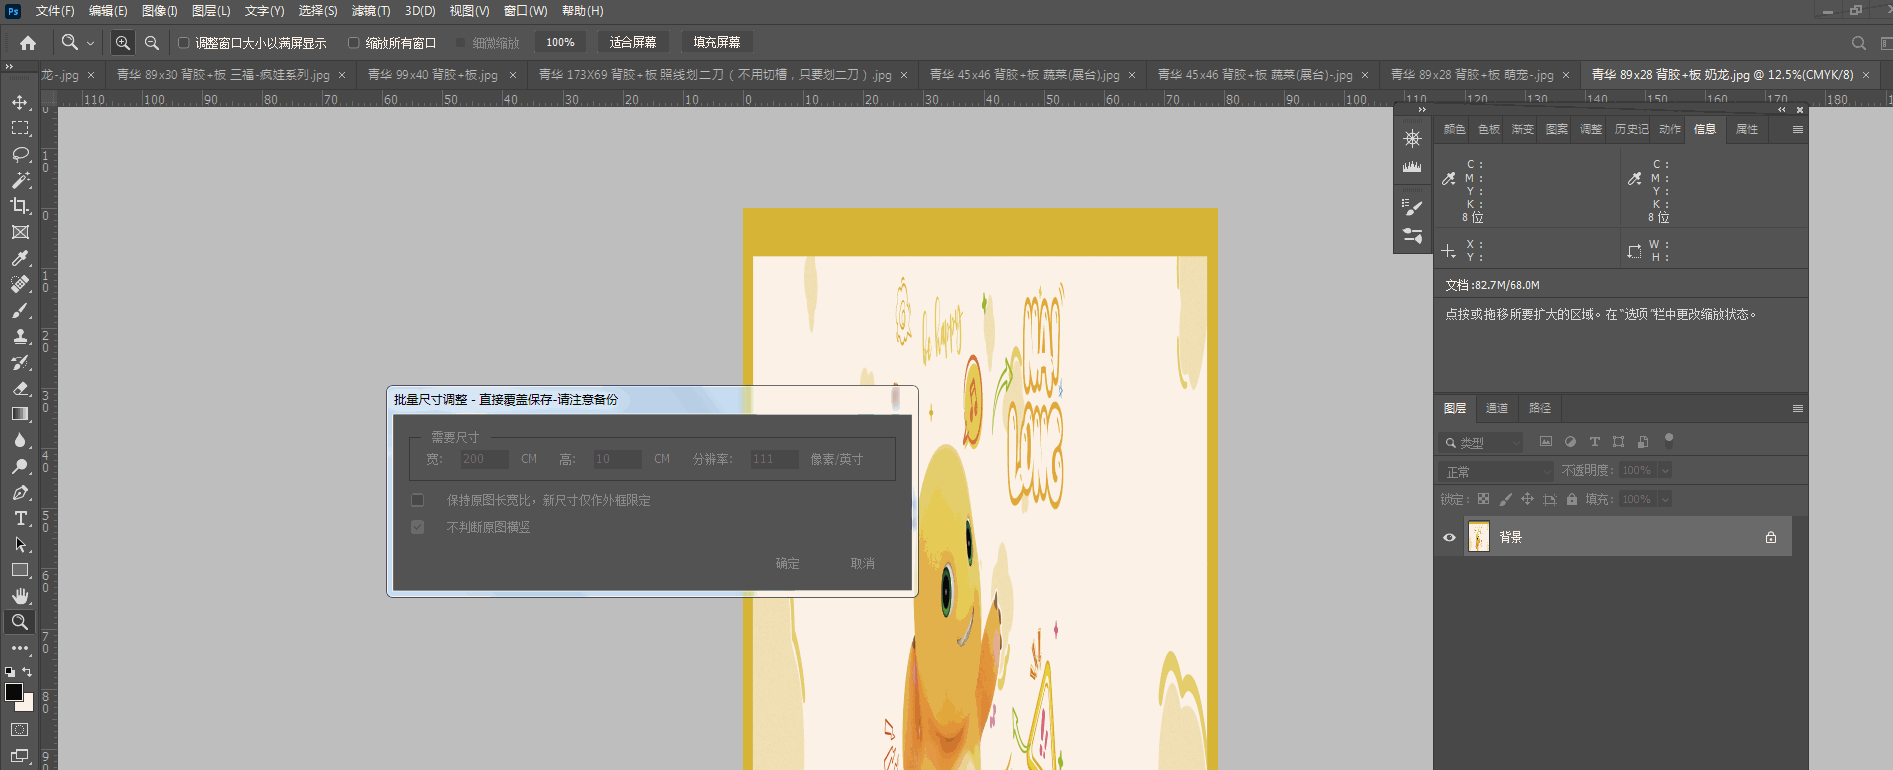Open the 图像(I) menu

click(159, 11)
